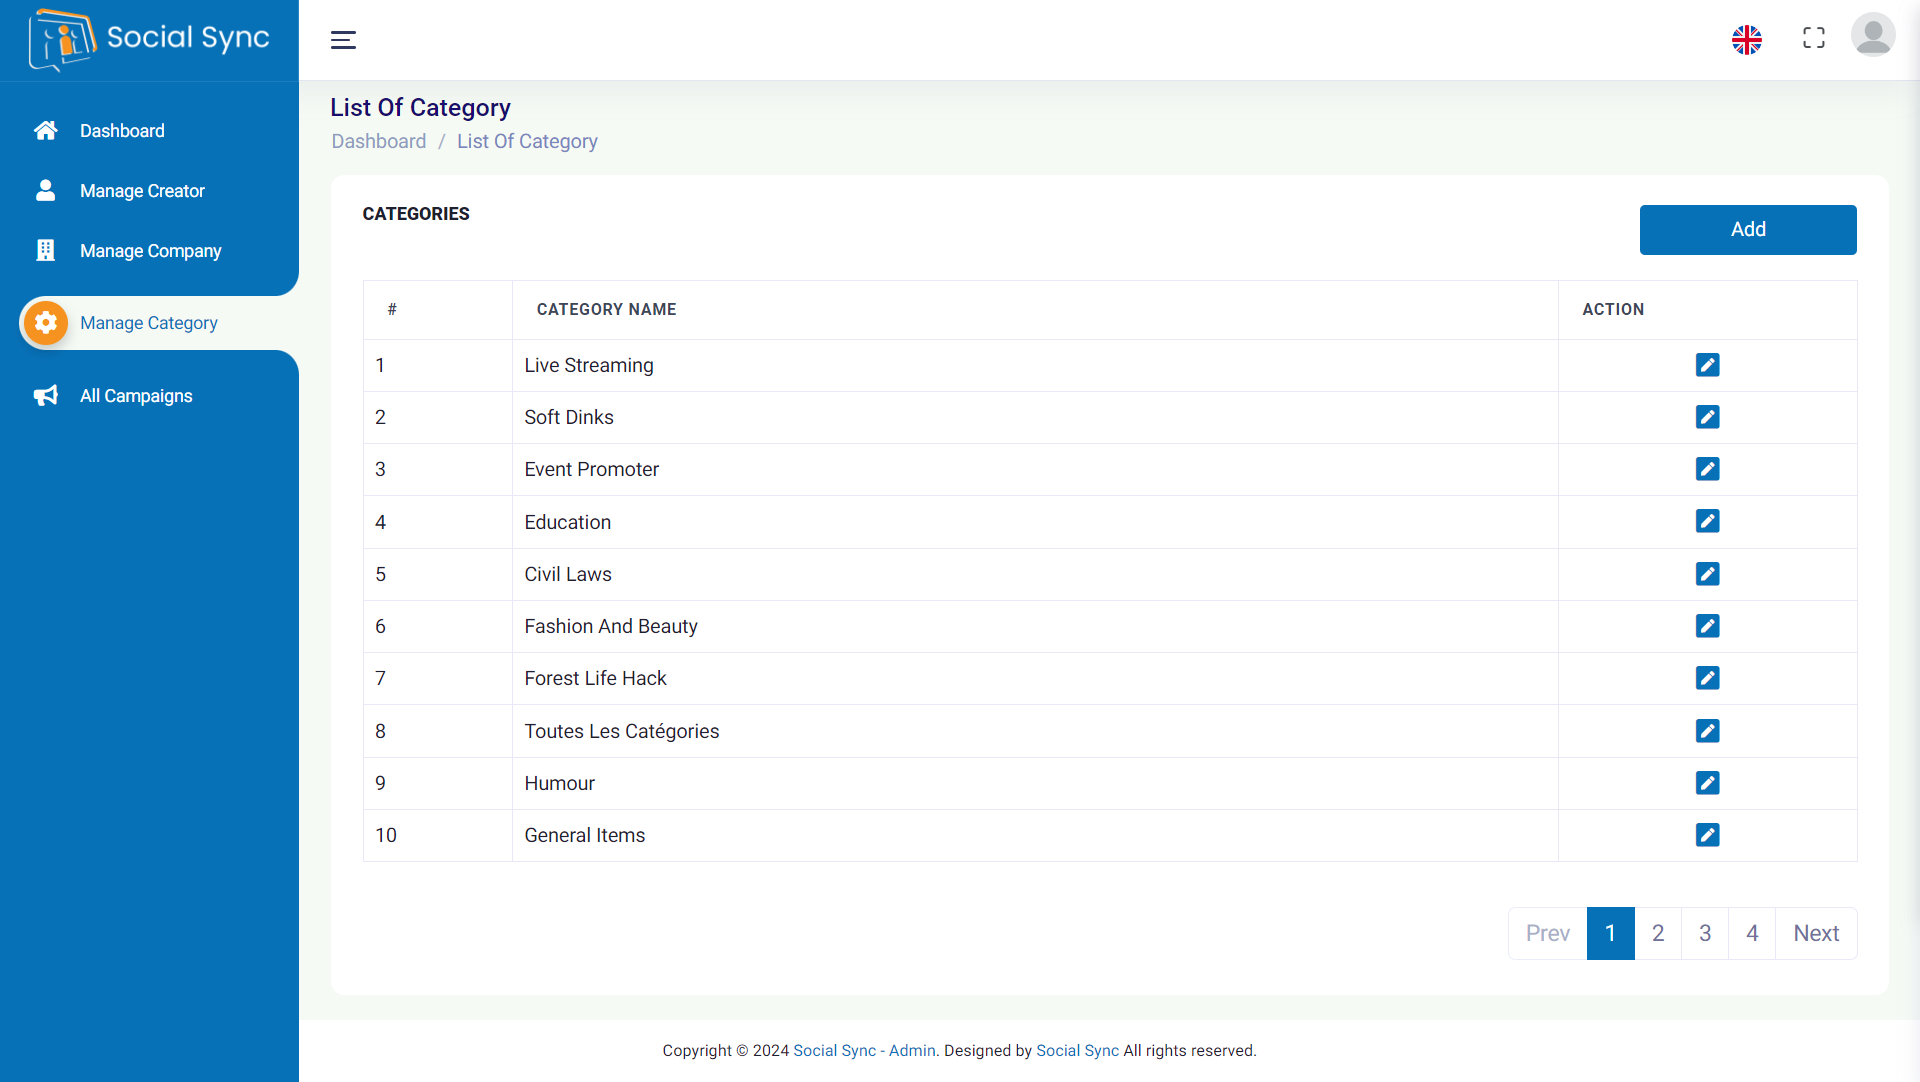The height and width of the screenshot is (1082, 1920).
Task: Open All Campaigns from sidebar menu
Action: (136, 396)
